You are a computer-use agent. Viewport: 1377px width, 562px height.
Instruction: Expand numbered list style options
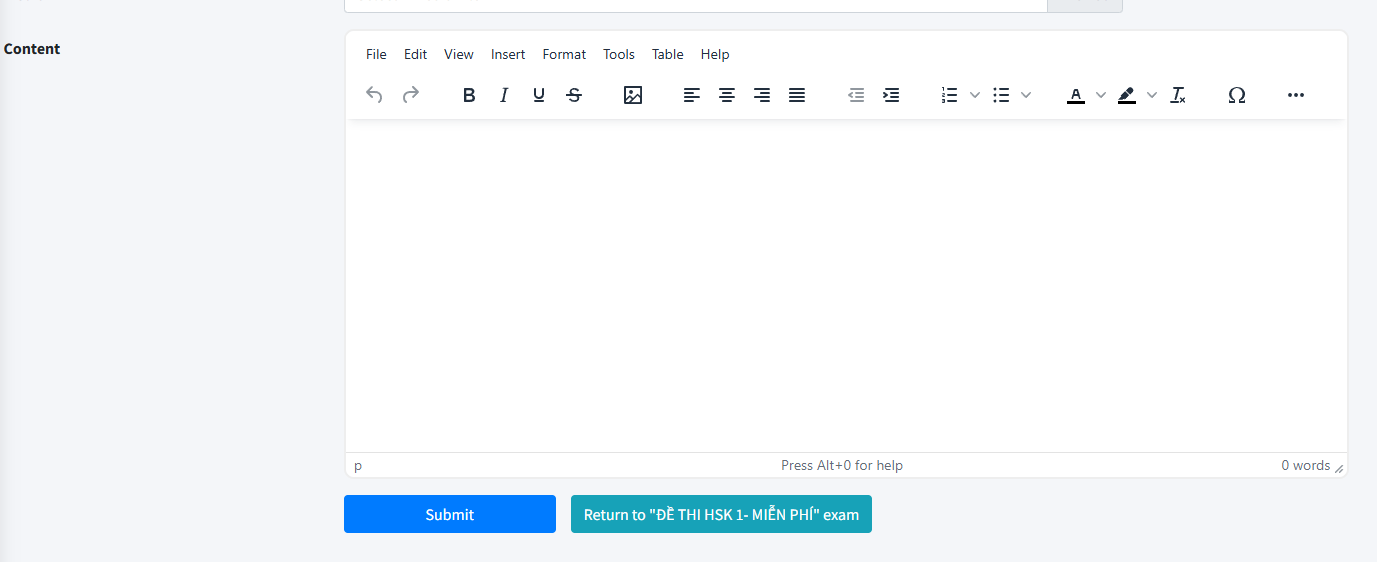coord(975,95)
